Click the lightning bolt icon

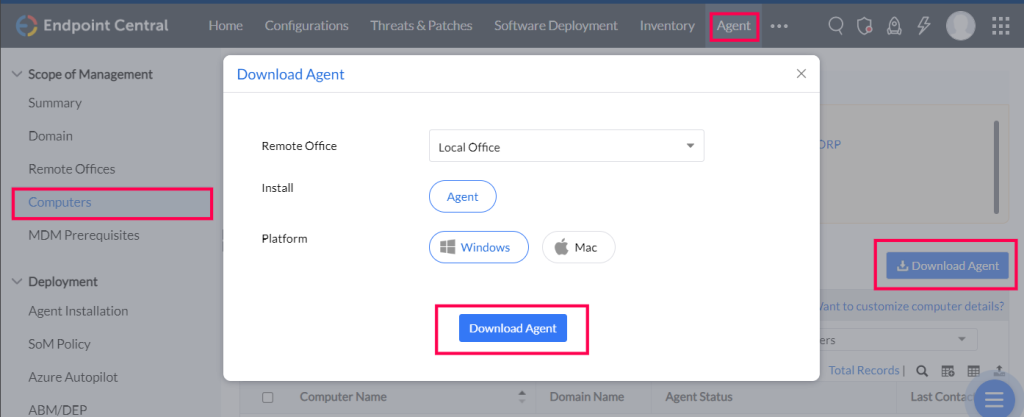coord(923,25)
